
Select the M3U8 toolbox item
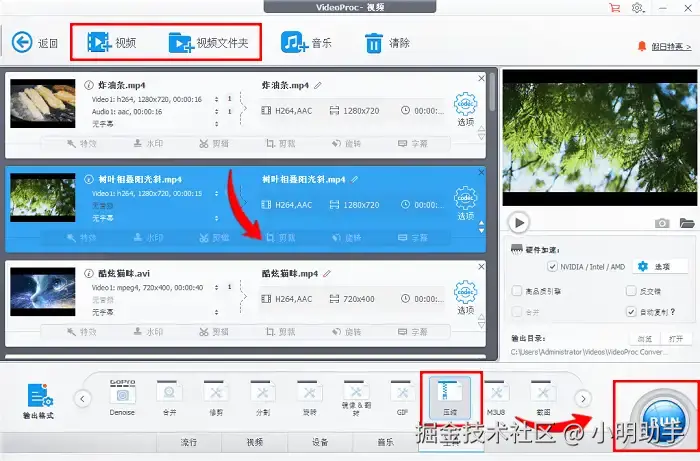[x=496, y=398]
